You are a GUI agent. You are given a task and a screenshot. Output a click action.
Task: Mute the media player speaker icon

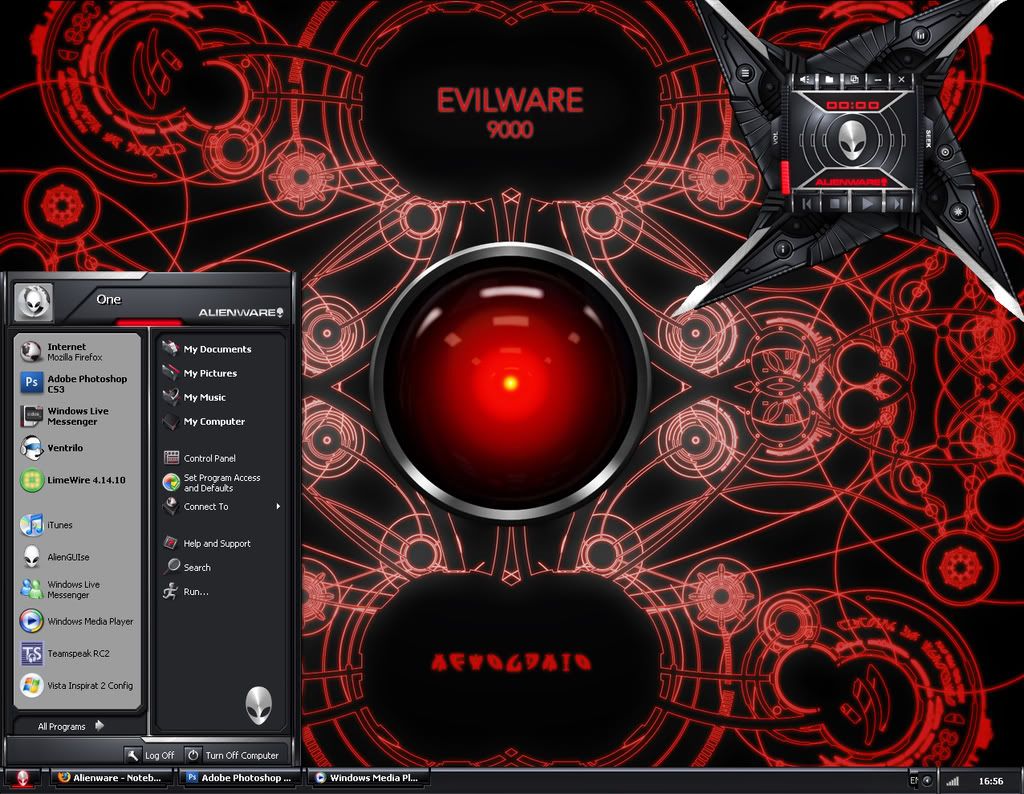[x=805, y=80]
